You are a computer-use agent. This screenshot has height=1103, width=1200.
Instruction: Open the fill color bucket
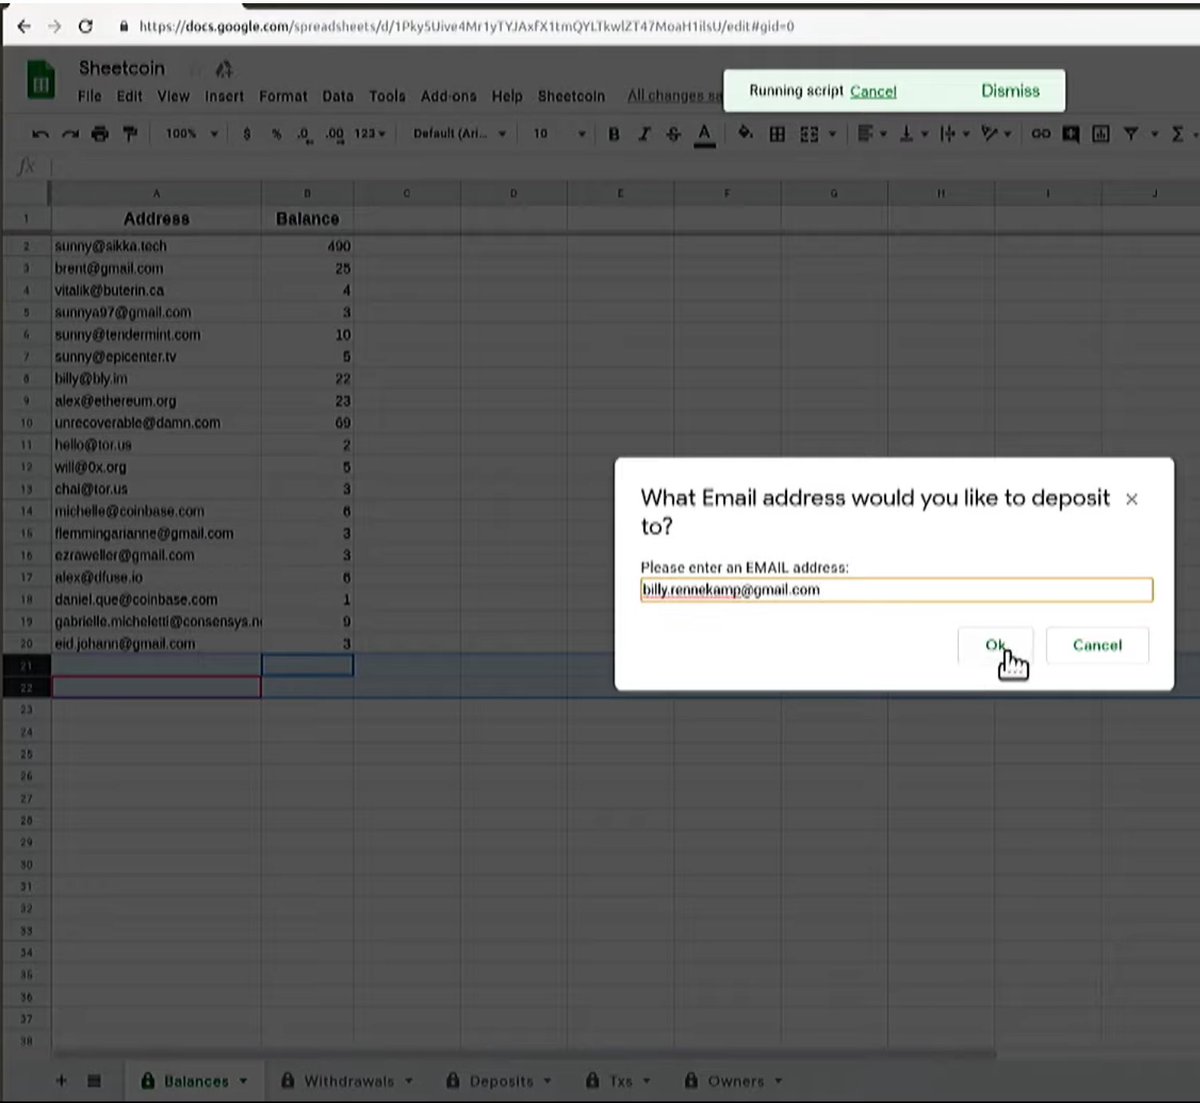coord(745,133)
